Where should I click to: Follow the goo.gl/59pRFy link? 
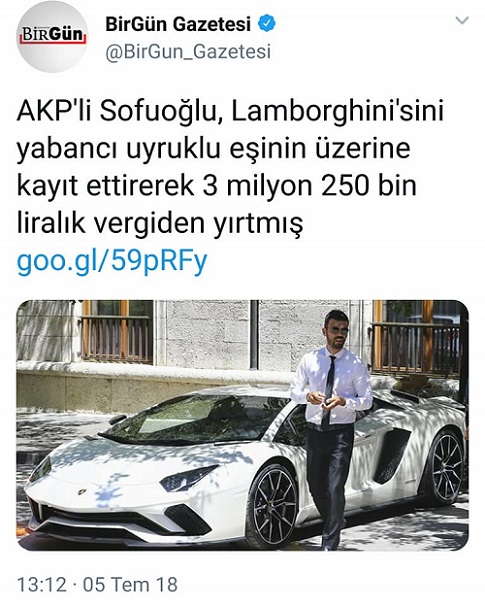tap(112, 262)
